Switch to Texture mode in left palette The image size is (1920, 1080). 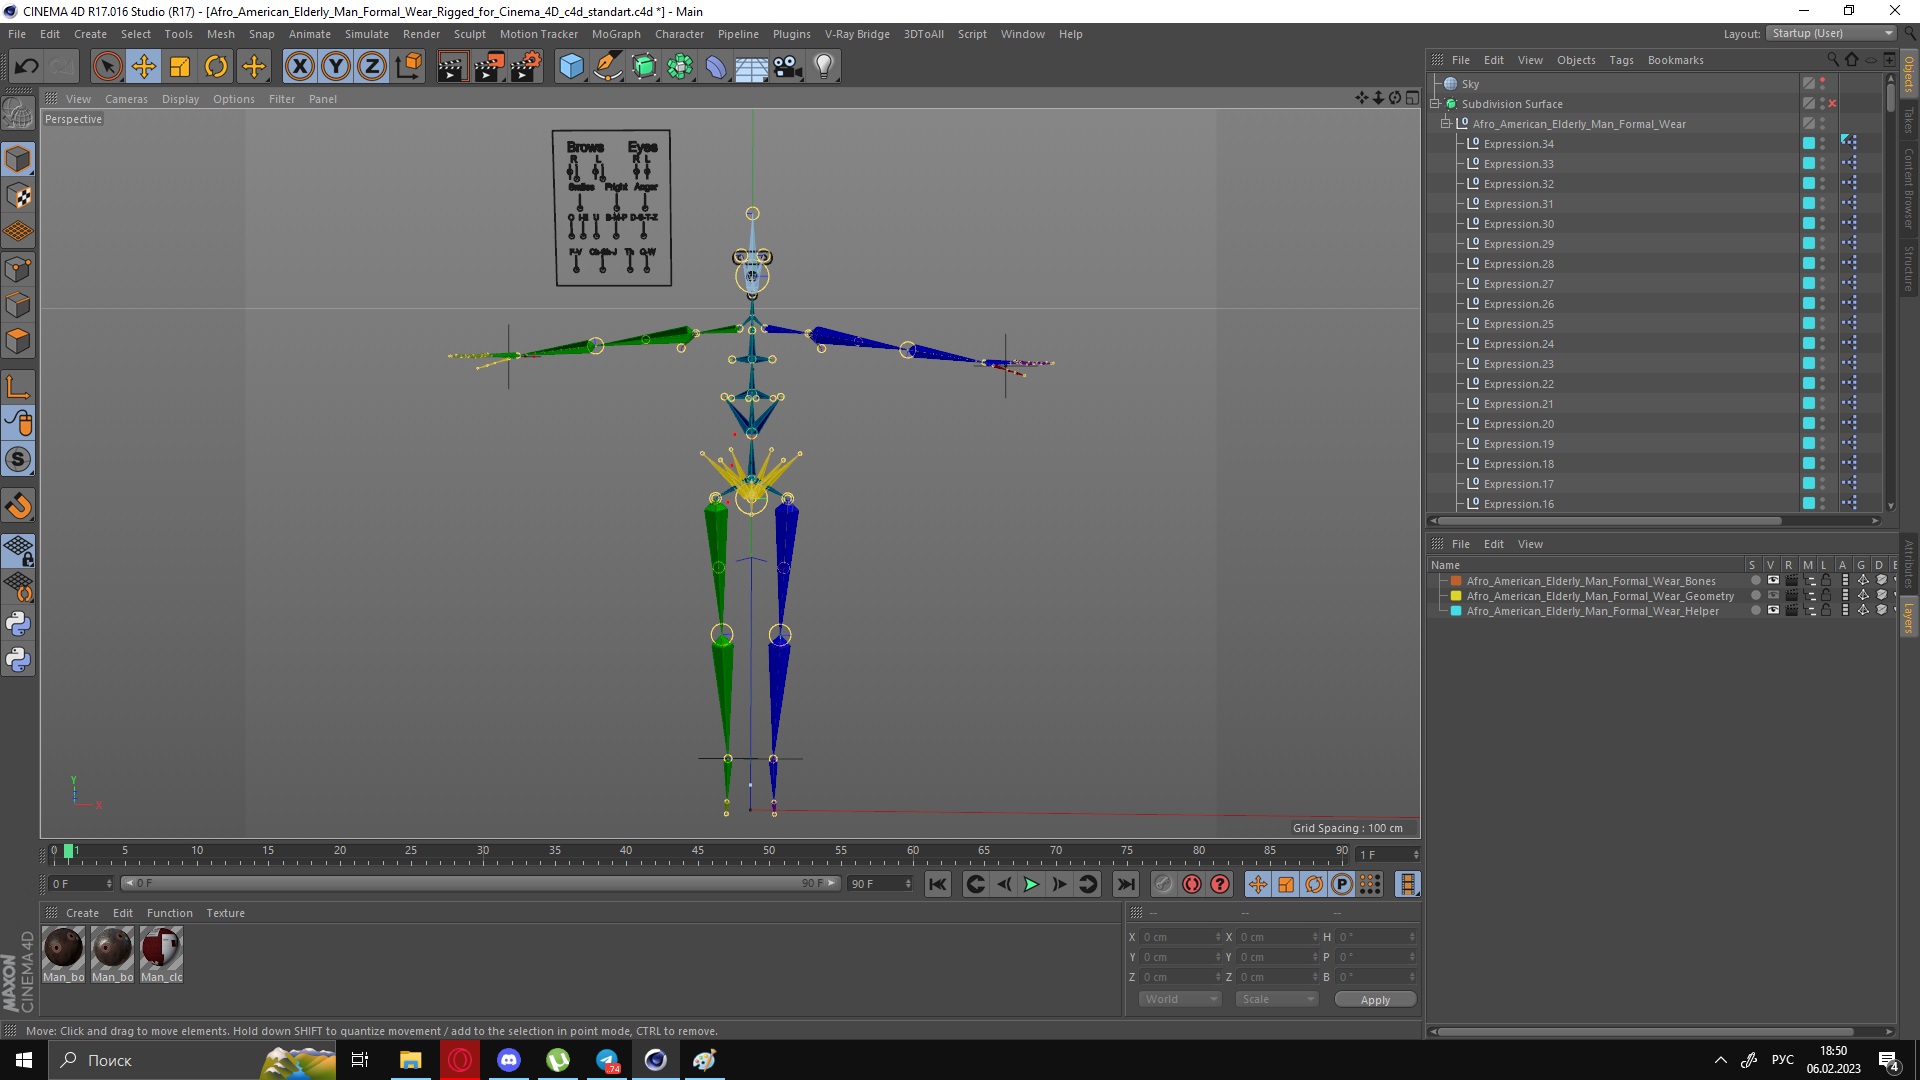pos(18,195)
